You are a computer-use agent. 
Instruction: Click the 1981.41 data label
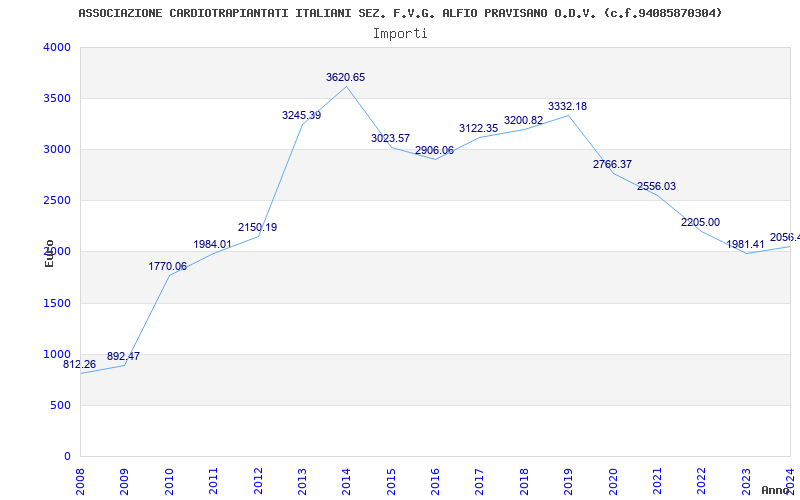coord(745,244)
